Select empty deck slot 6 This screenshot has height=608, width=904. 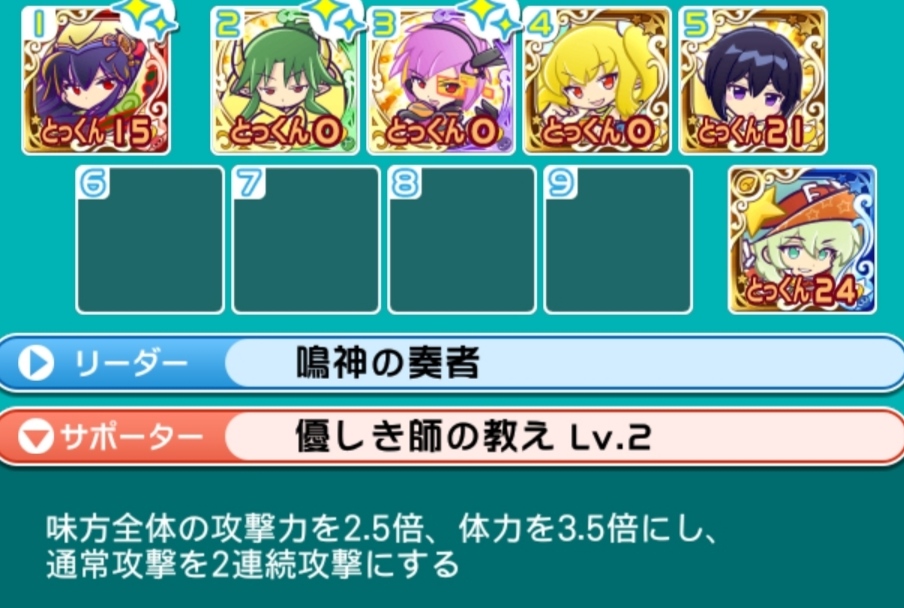pyautogui.click(x=150, y=240)
